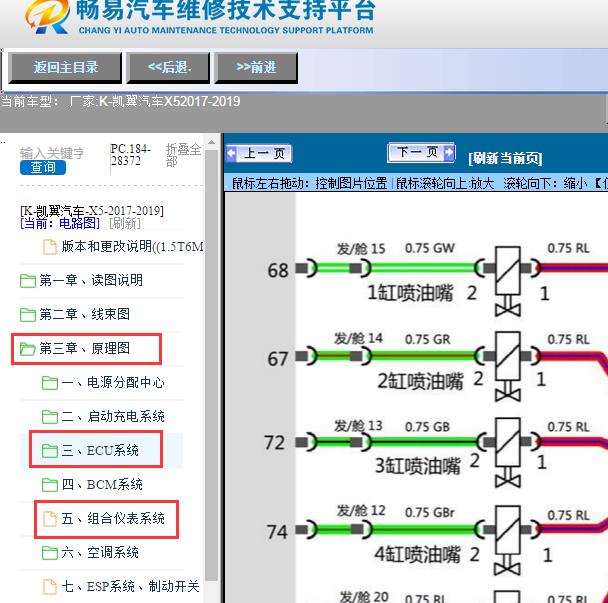Click the folder icon beside 空调系统
Screen dimensions: 608x603
point(50,553)
